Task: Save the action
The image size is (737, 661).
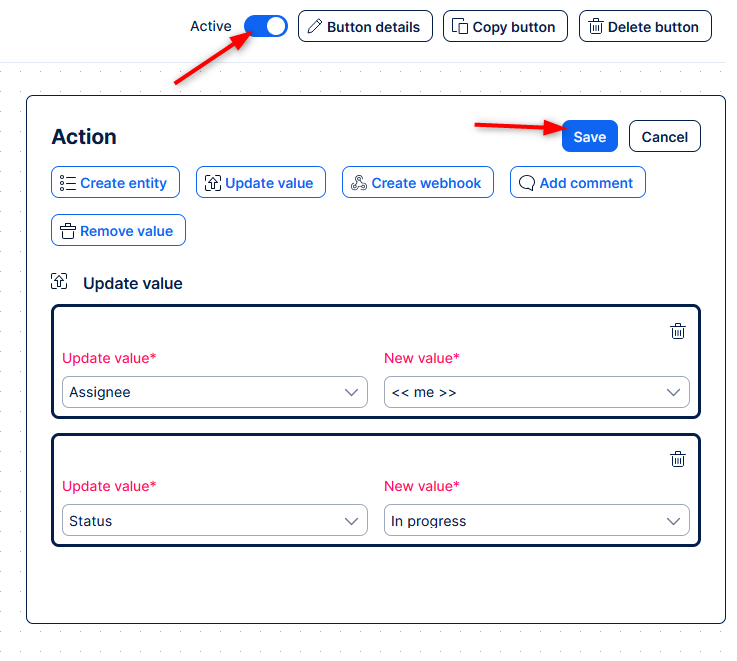Action: click(589, 137)
